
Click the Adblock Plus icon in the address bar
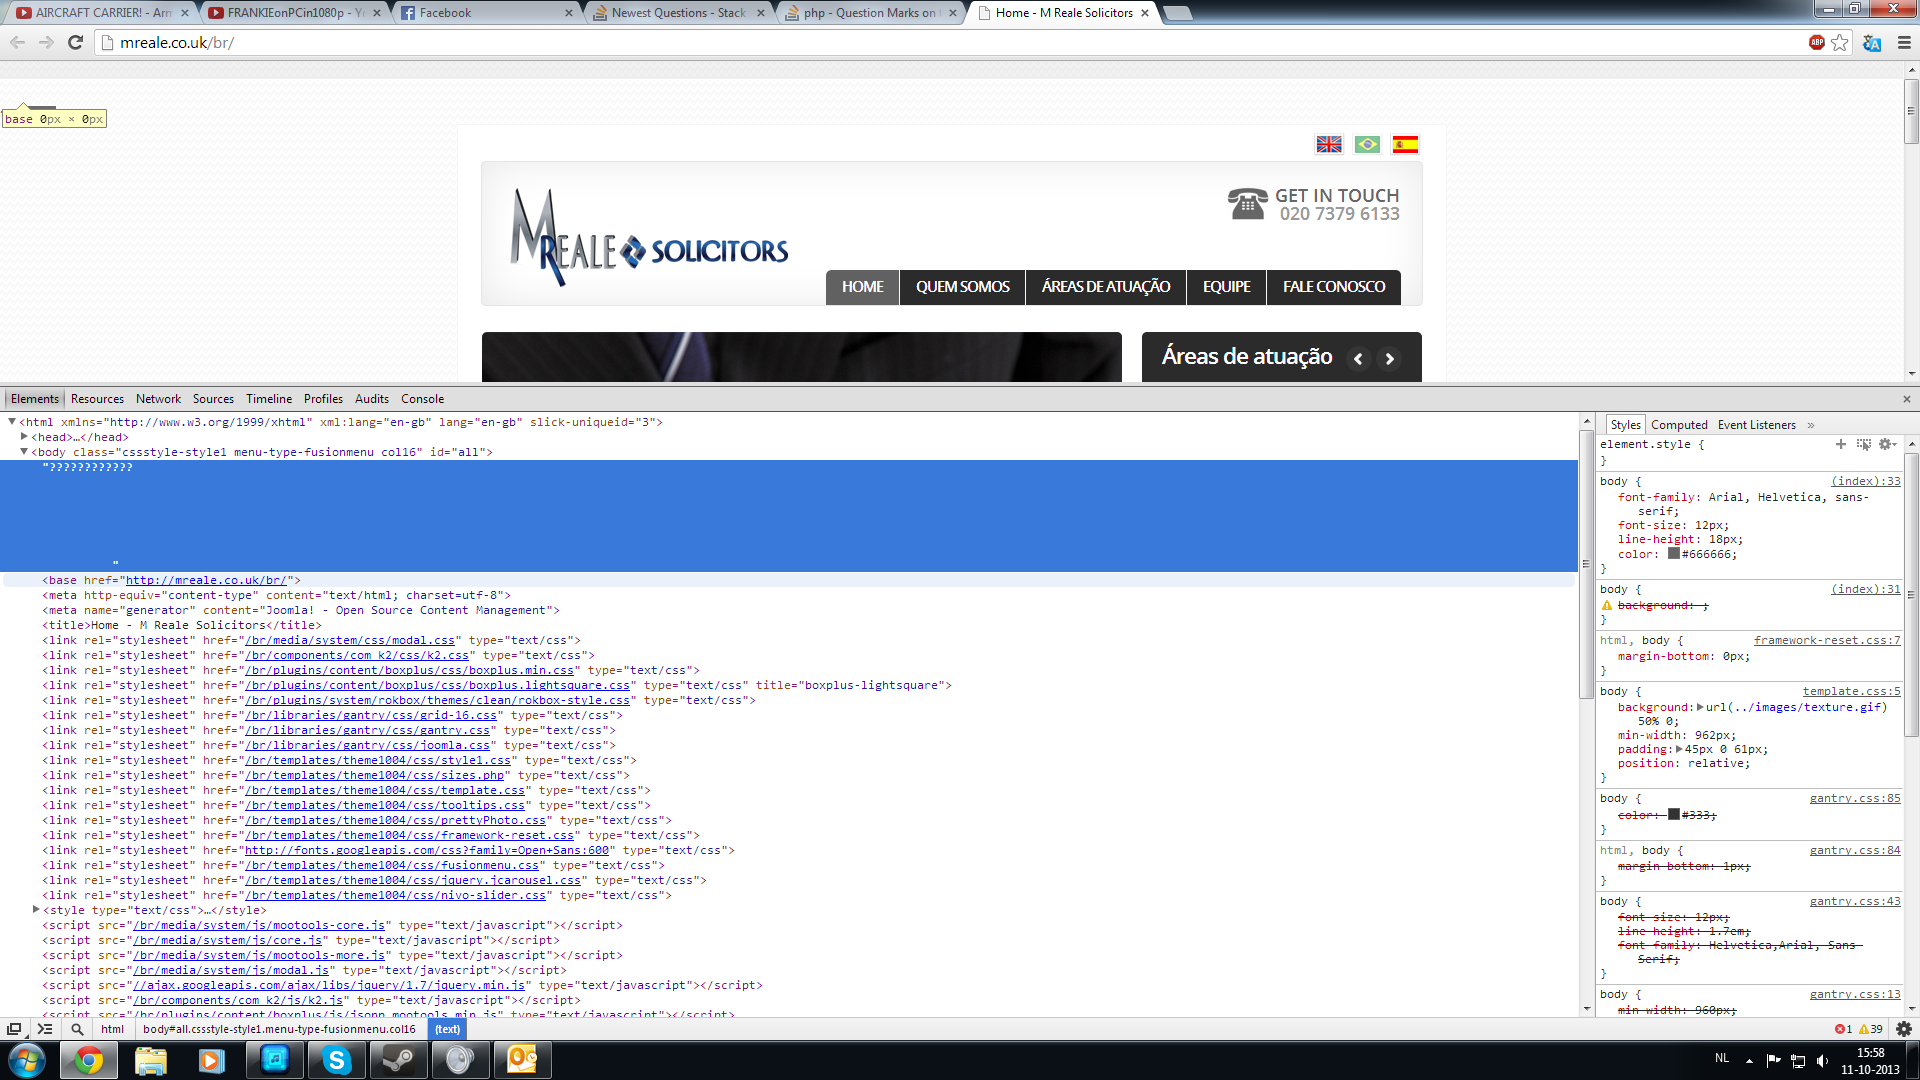point(1817,42)
